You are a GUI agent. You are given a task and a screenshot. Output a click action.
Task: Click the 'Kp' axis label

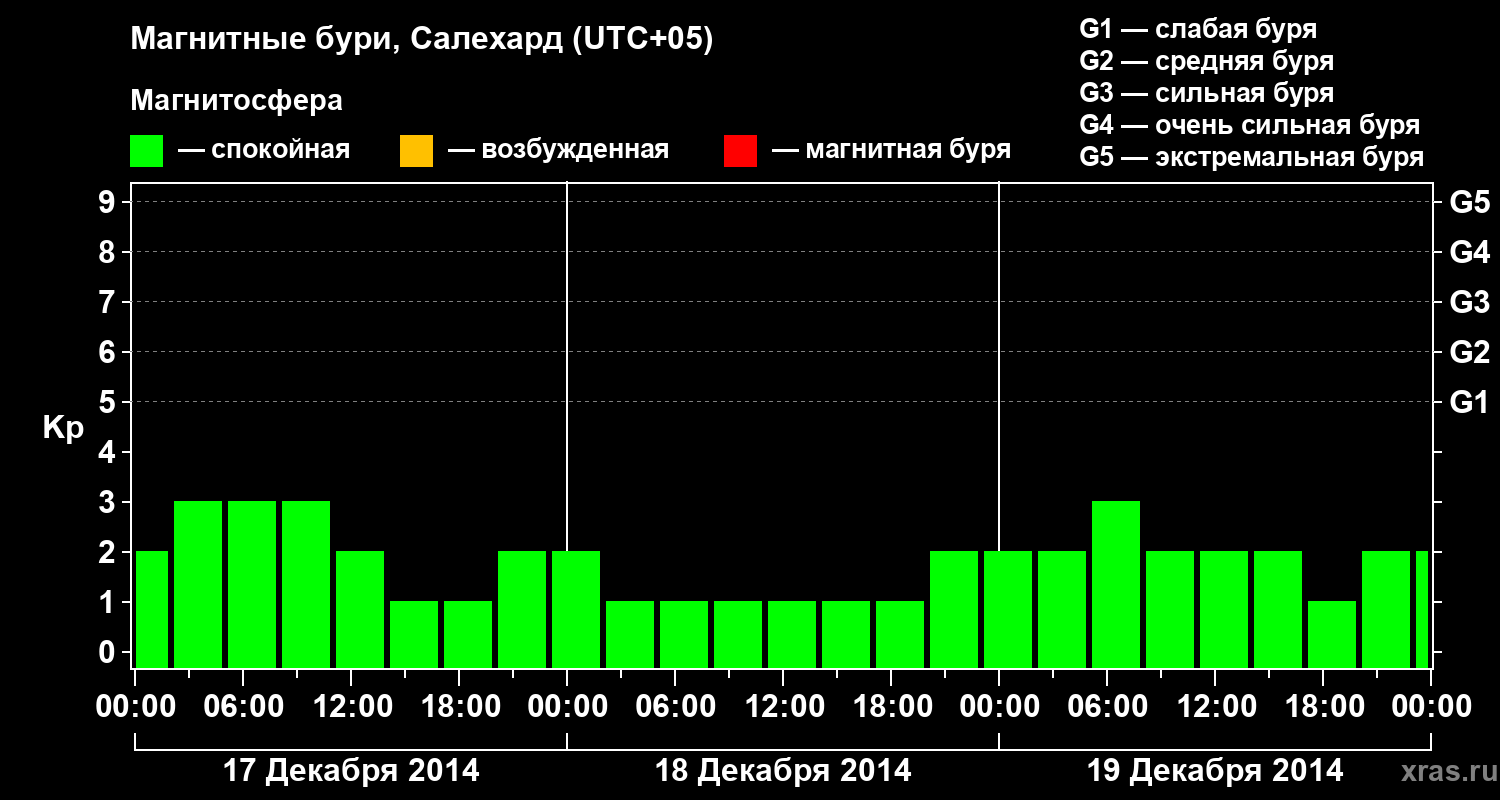point(63,428)
